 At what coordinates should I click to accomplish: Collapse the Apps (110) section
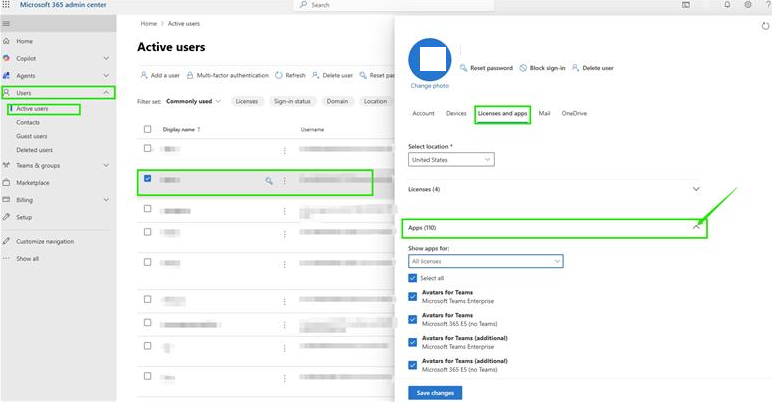click(696, 227)
